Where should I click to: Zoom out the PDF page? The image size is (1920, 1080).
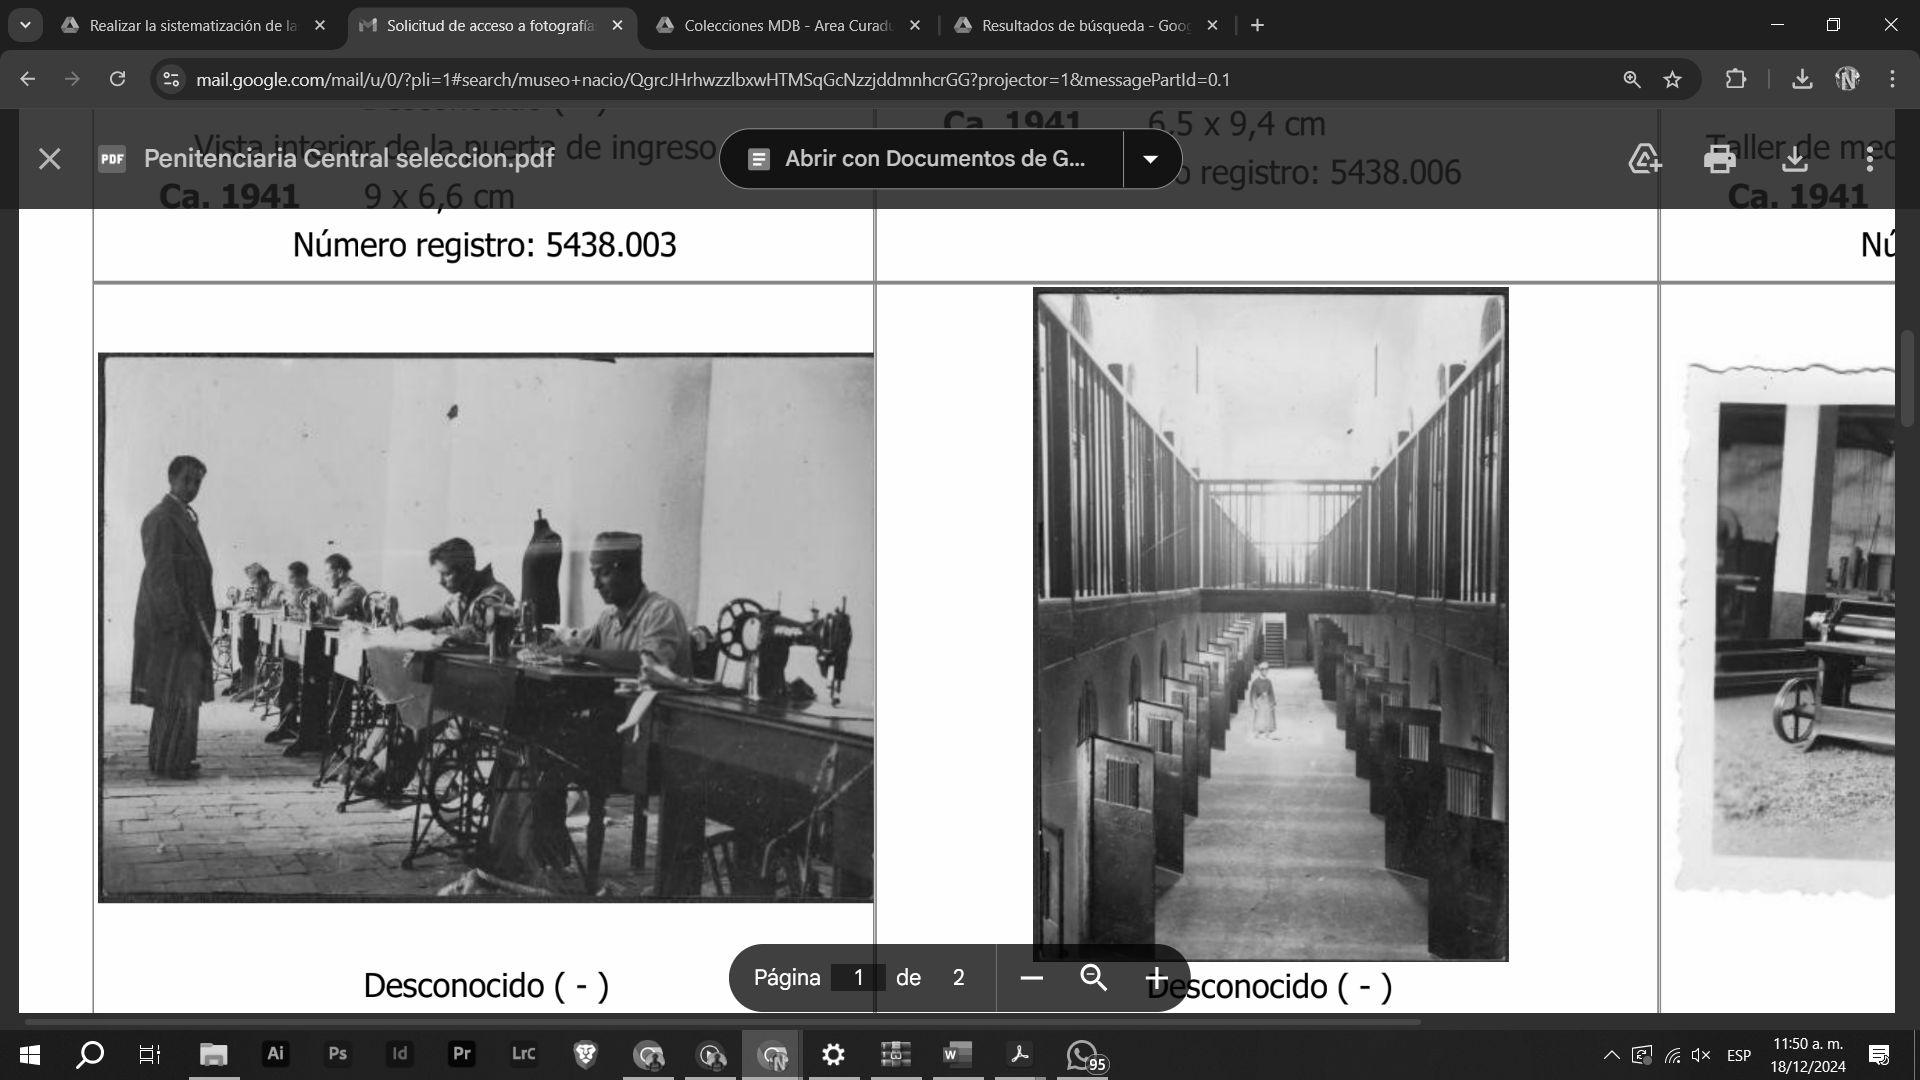pyautogui.click(x=1031, y=978)
